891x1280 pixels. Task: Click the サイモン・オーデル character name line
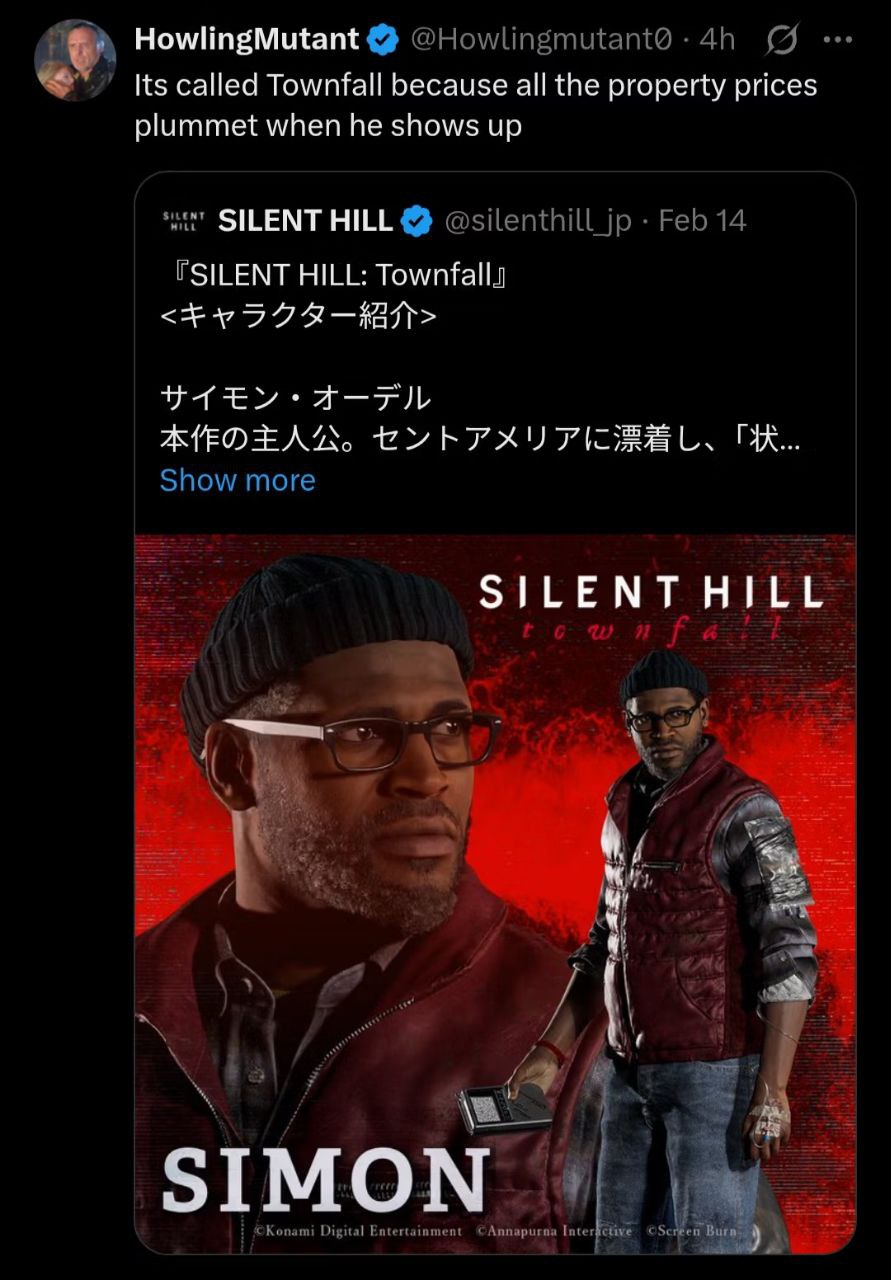296,398
